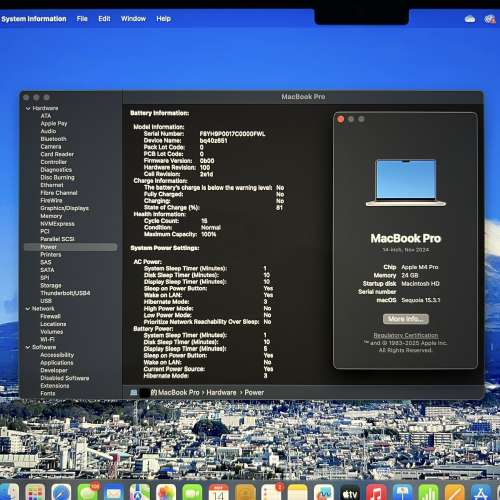Open the orange Pages app in Dock

[455, 492]
